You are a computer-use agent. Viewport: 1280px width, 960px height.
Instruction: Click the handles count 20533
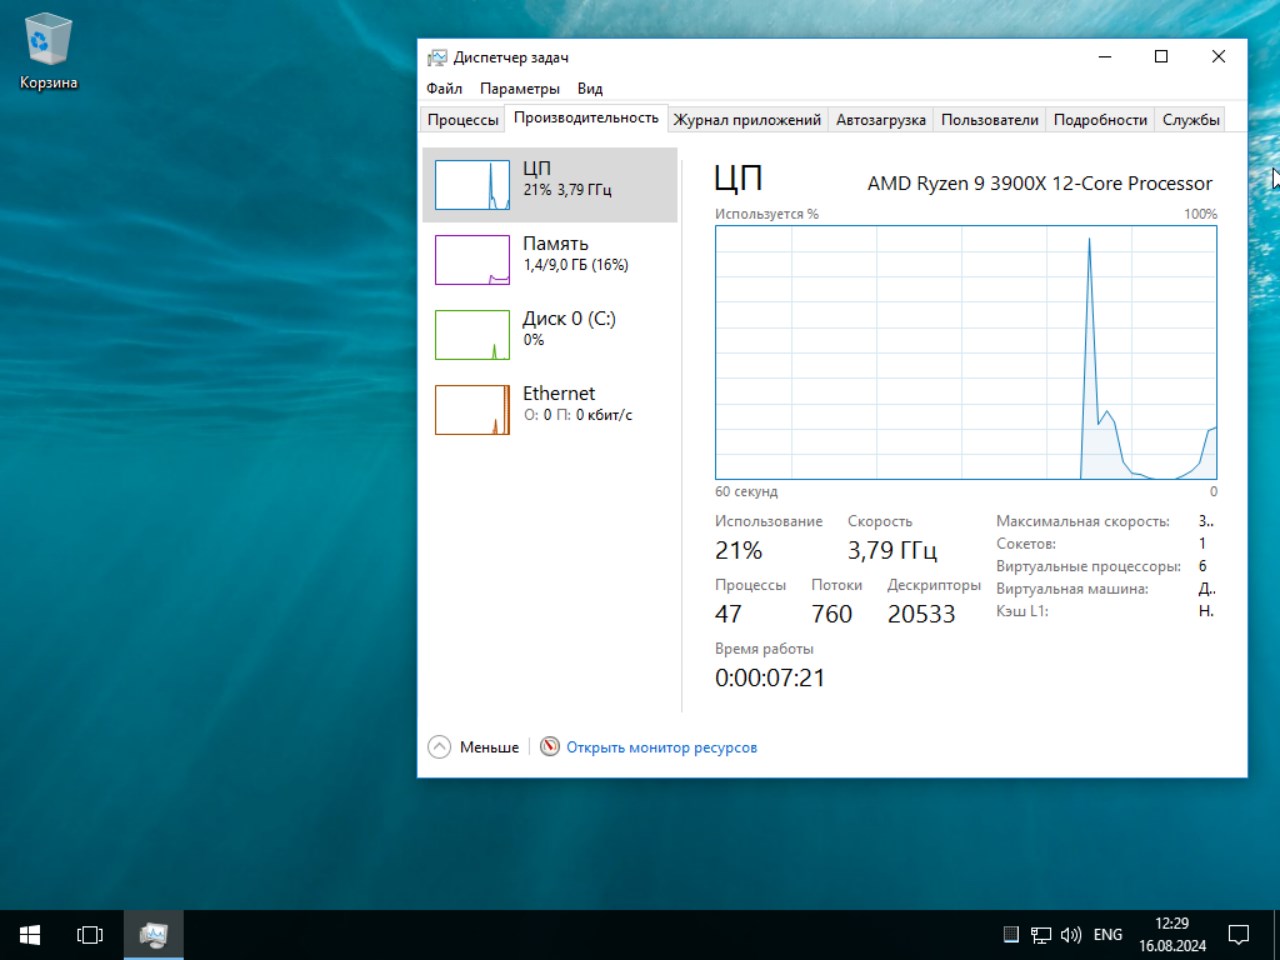click(x=921, y=614)
